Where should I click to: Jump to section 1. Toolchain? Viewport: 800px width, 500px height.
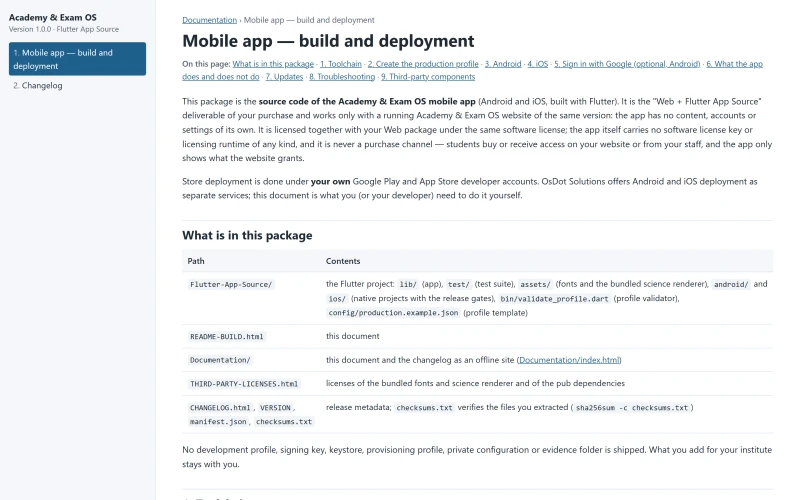pos(341,64)
